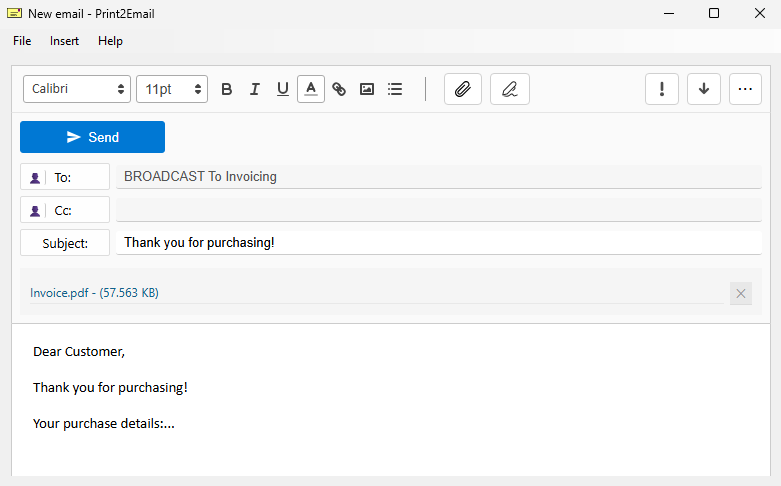The image size is (781, 486).
Task: Remove the Invoice.pdf attachment
Action: click(x=741, y=293)
